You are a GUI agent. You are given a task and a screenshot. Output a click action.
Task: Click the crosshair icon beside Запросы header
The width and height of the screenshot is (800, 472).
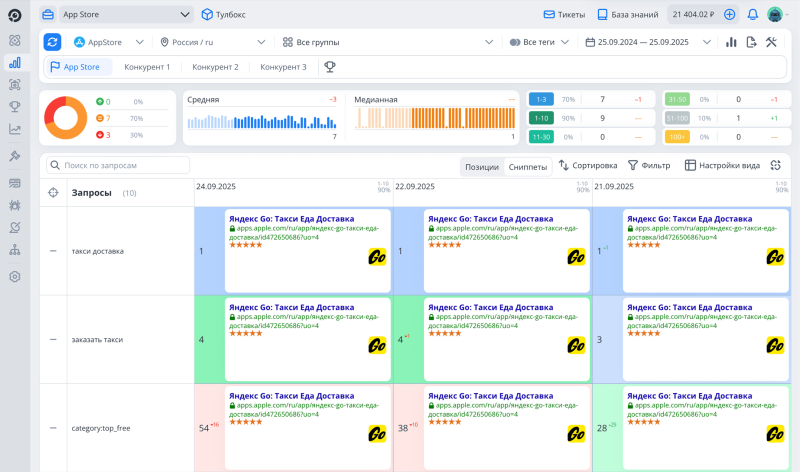pos(53,193)
